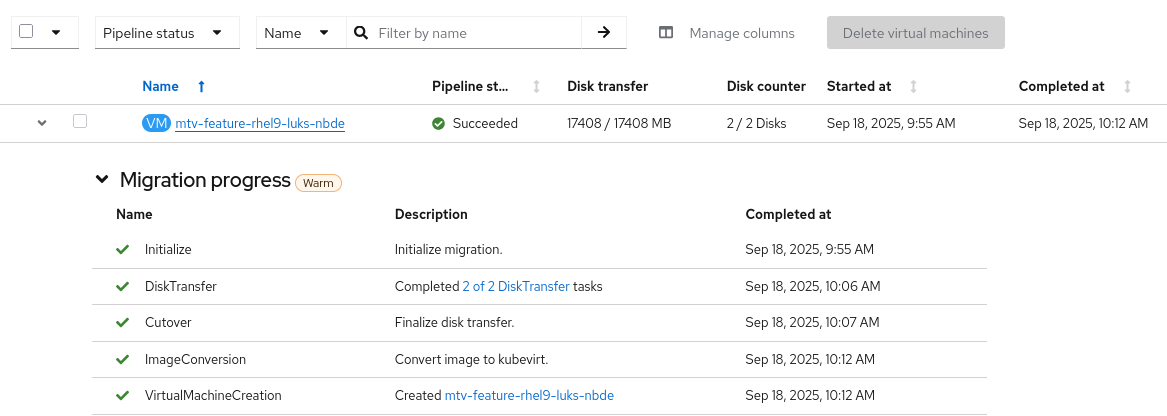Open the mtv-feature-rhel9-luks-nbde VM link

[x=260, y=124]
